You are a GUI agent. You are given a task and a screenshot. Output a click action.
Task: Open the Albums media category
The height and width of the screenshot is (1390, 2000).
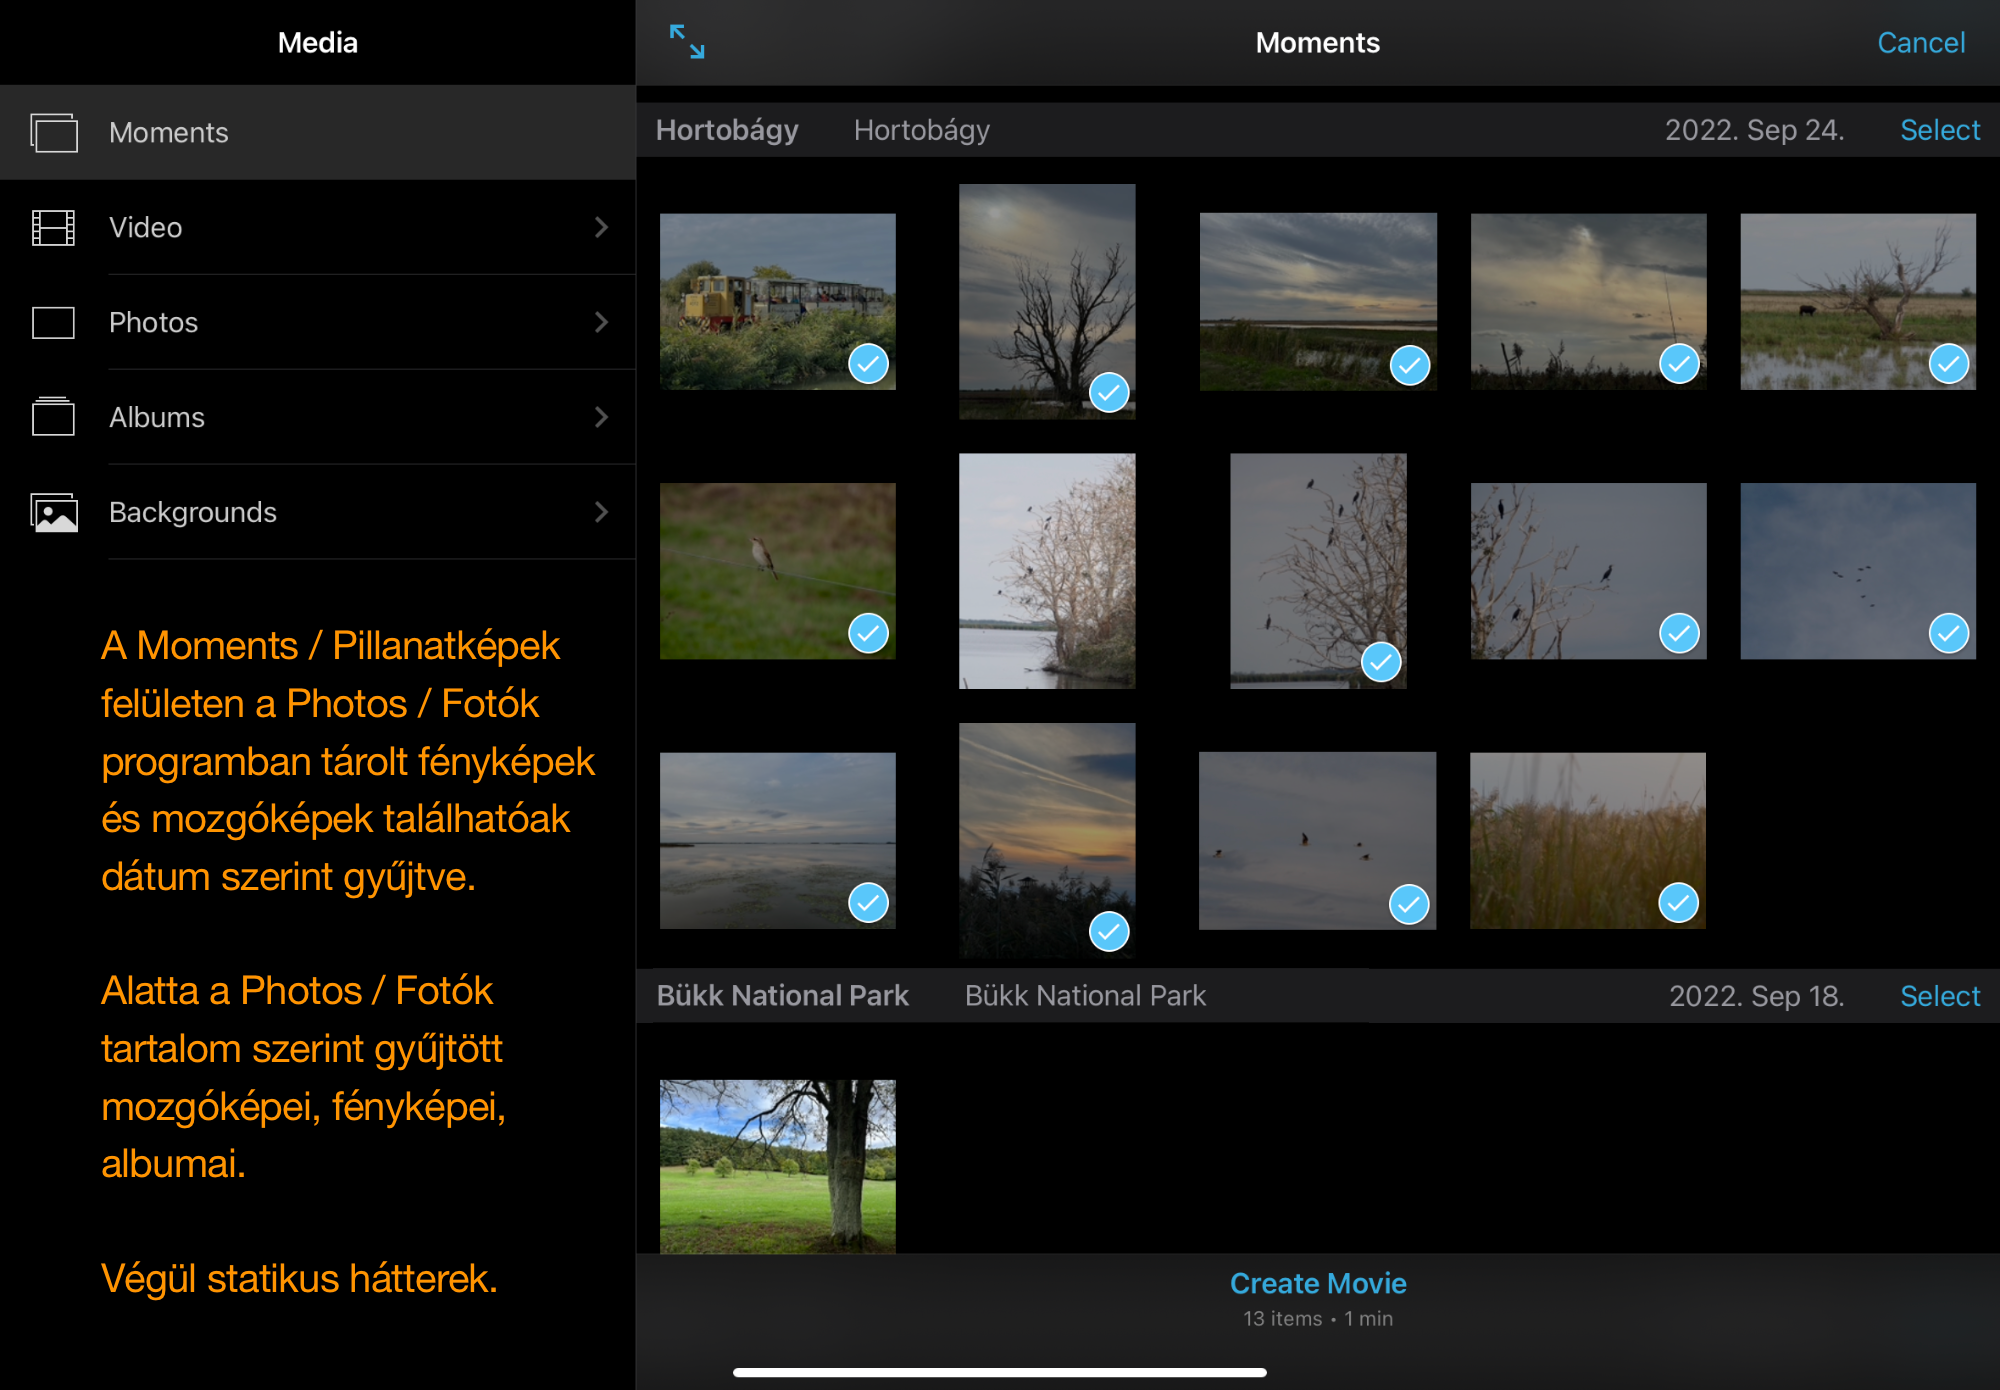(318, 417)
